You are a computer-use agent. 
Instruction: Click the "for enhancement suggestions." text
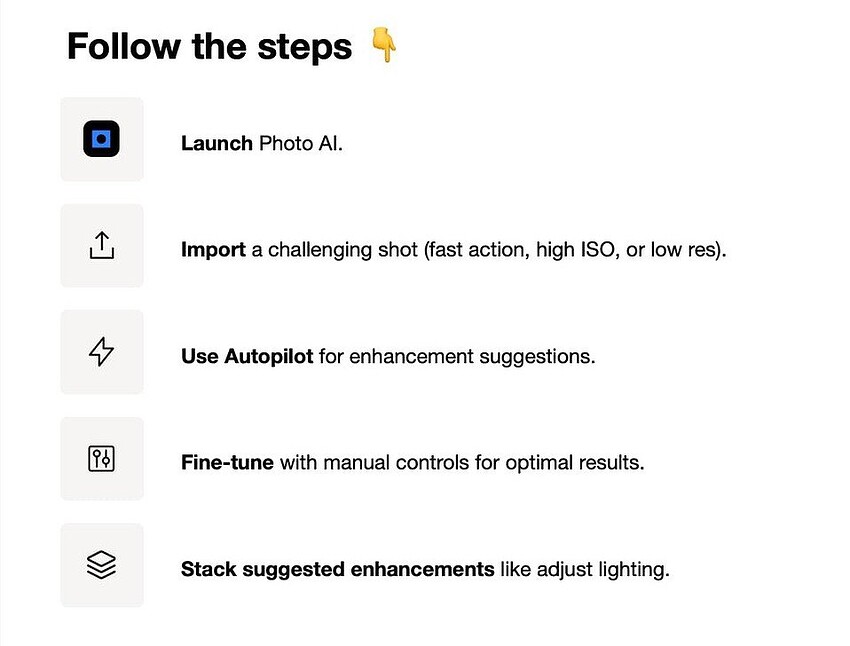[457, 356]
